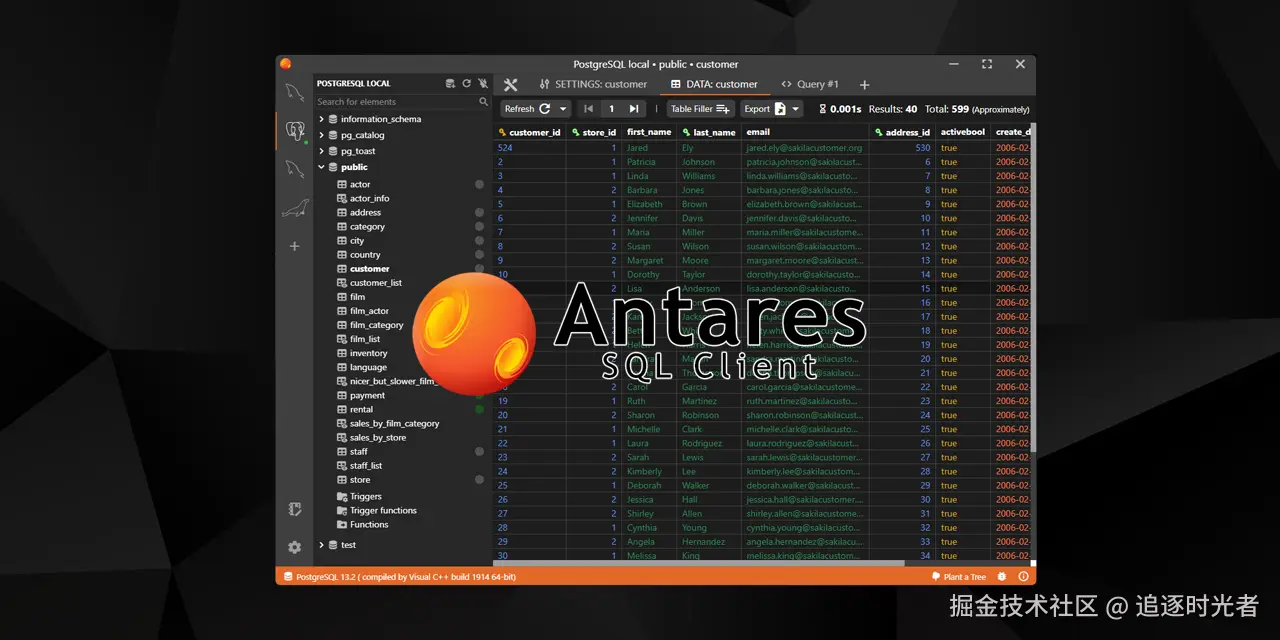Open the about info icon in footer
This screenshot has height=640, width=1280.
(1023, 577)
